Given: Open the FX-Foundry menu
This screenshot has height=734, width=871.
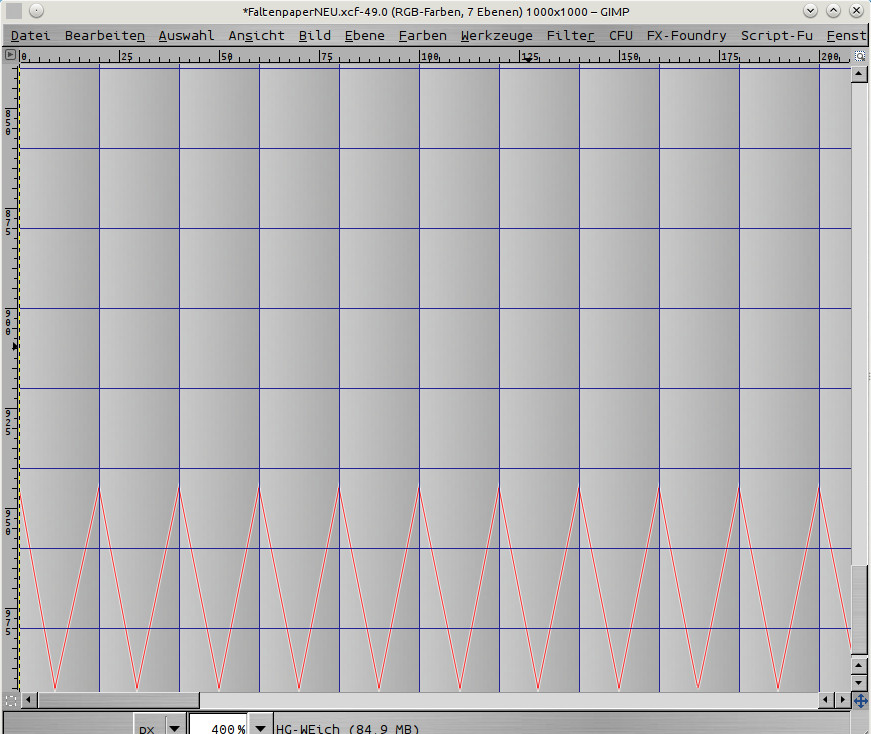Looking at the screenshot, I should (x=686, y=35).
